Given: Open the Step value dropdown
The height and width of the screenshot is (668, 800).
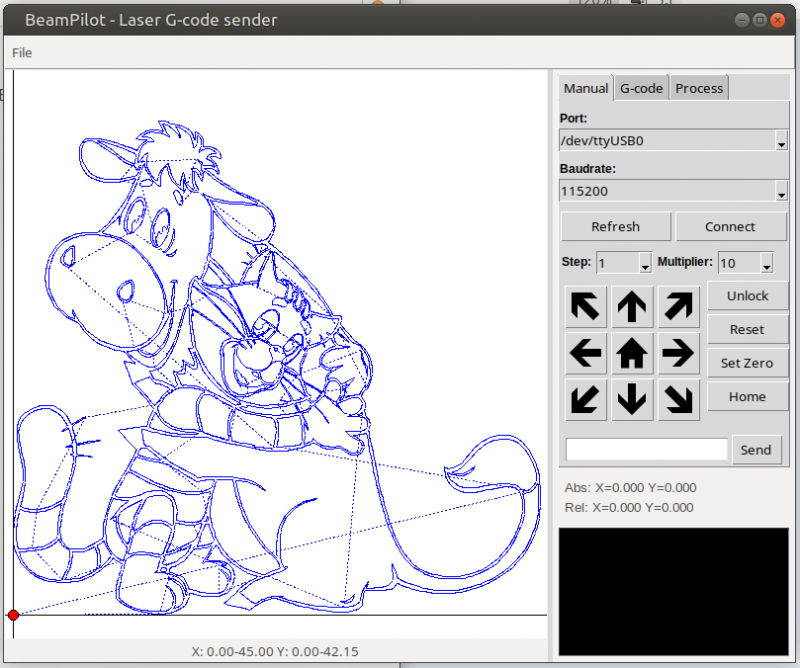Looking at the screenshot, I should point(645,264).
